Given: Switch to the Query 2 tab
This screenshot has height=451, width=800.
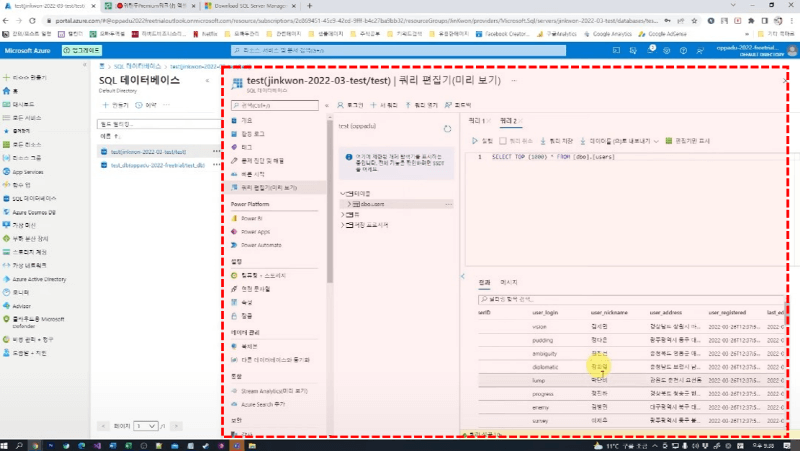Looking at the screenshot, I should click(x=511, y=121).
